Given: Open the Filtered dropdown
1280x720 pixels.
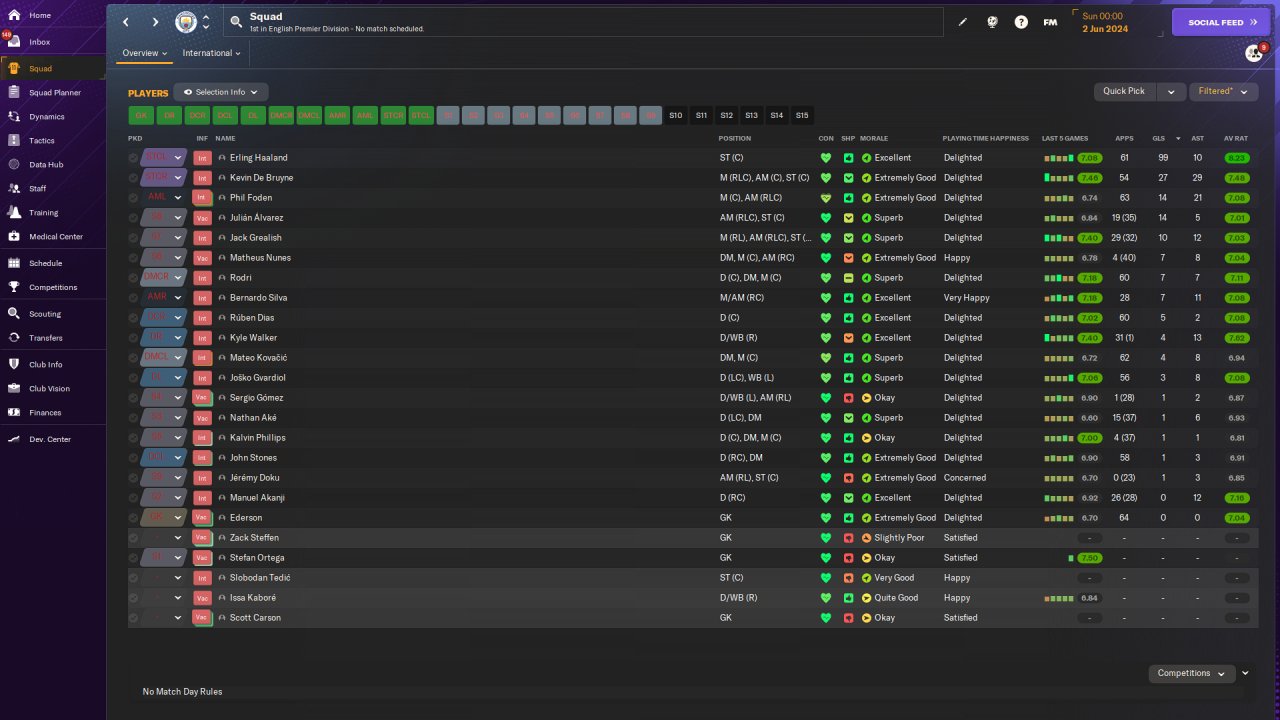Looking at the screenshot, I should [1224, 91].
